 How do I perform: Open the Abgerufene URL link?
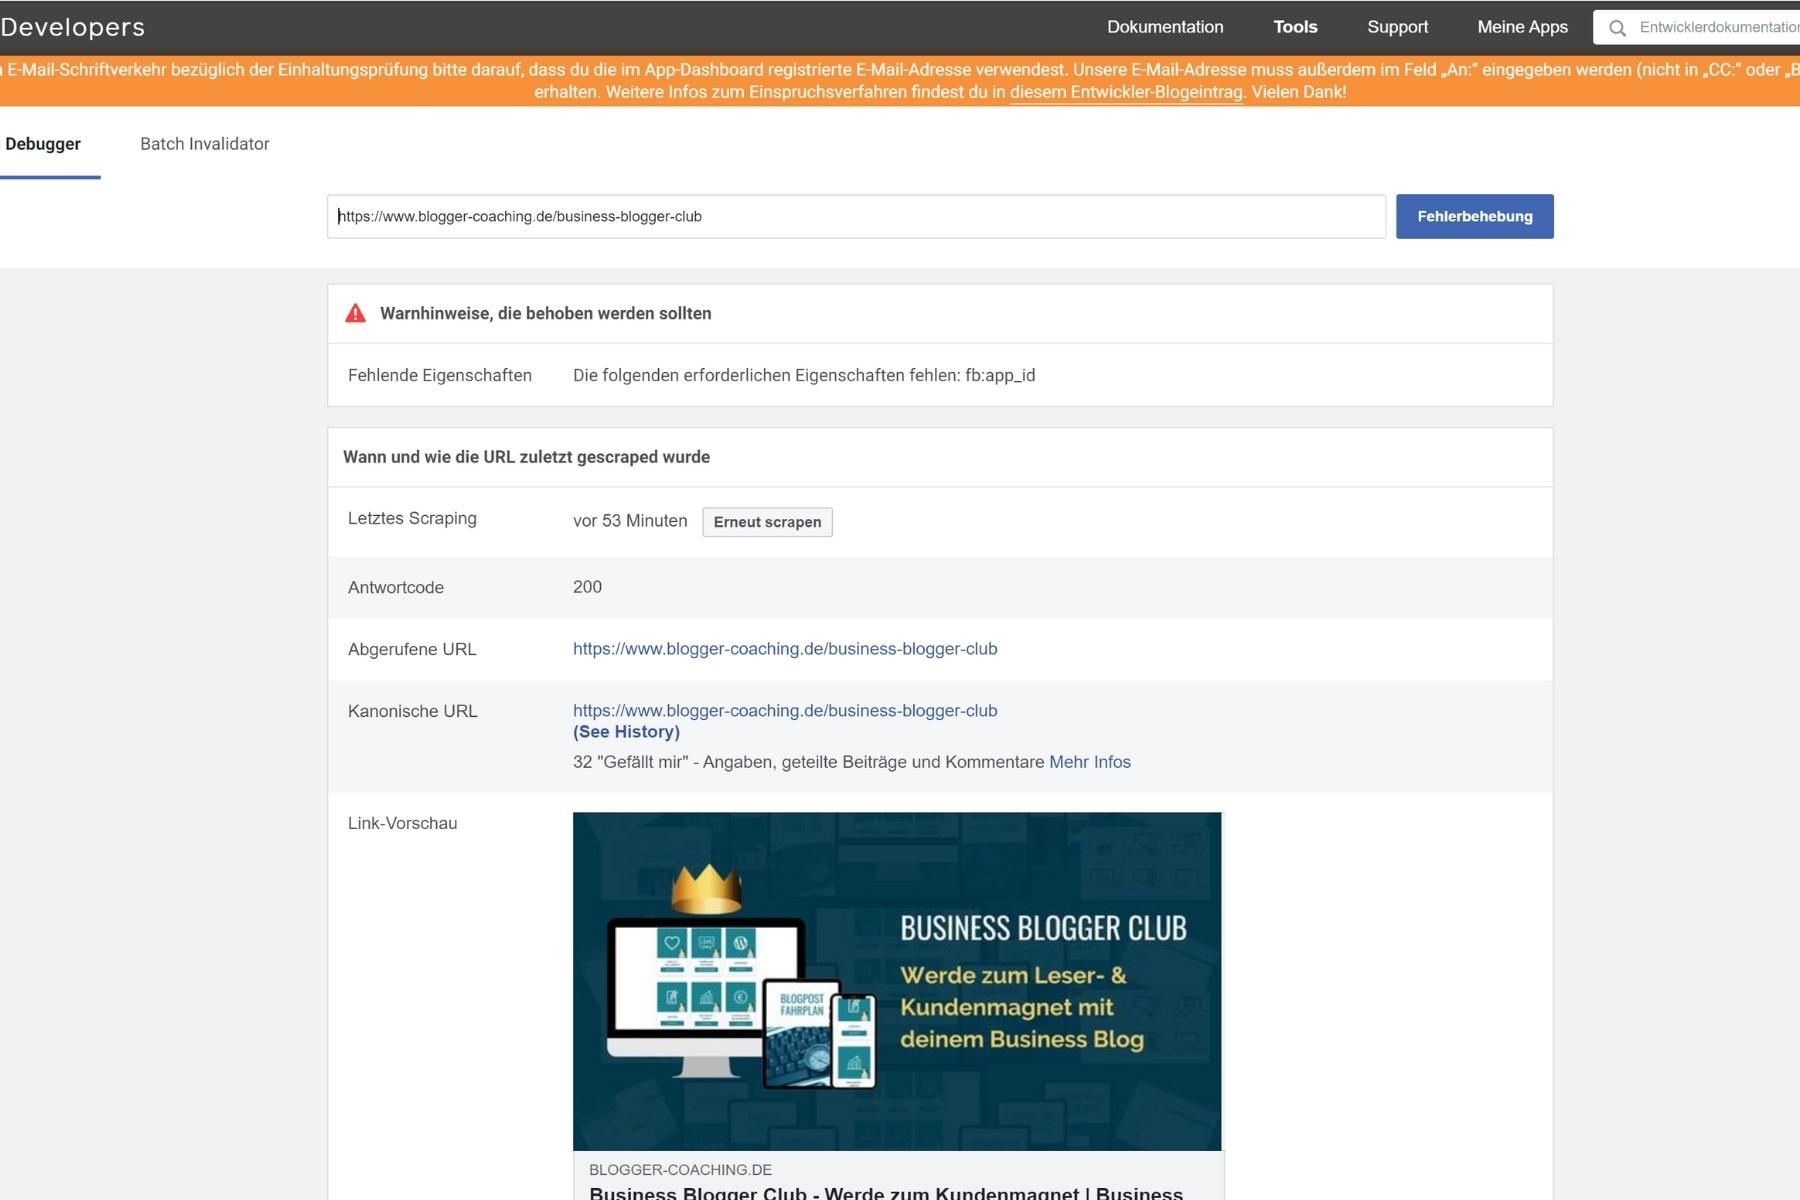pos(785,649)
